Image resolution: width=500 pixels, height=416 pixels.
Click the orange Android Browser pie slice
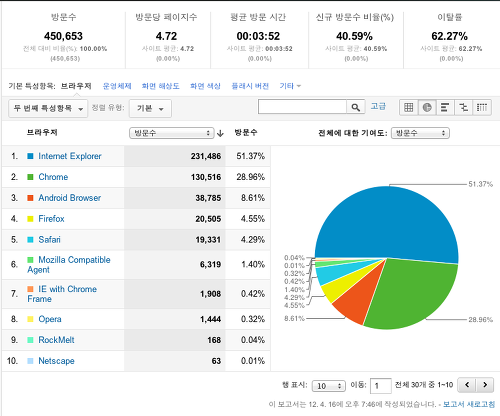pos(358,297)
